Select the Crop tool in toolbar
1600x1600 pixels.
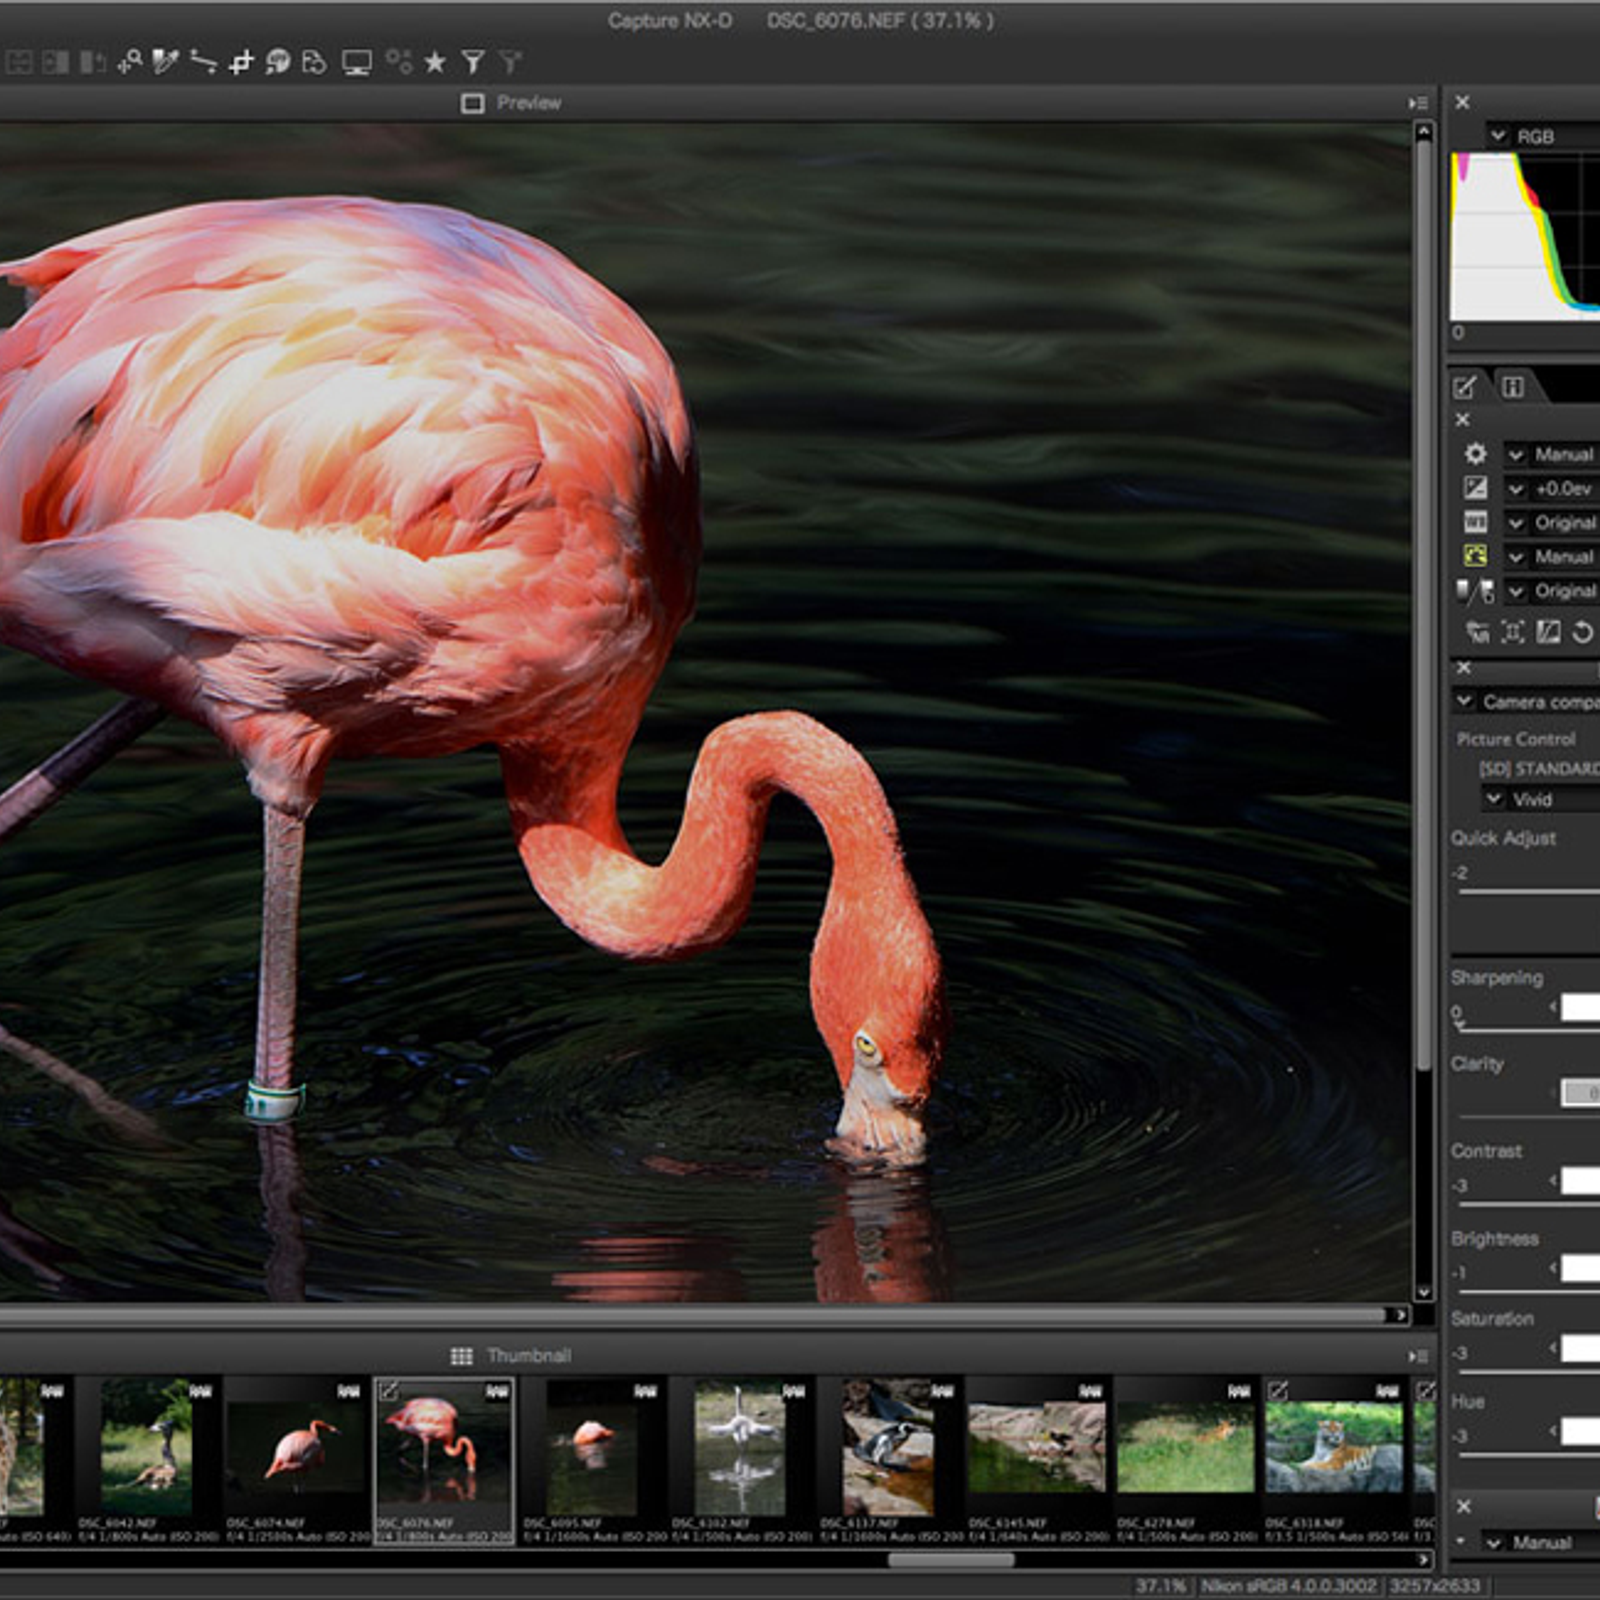coord(241,63)
